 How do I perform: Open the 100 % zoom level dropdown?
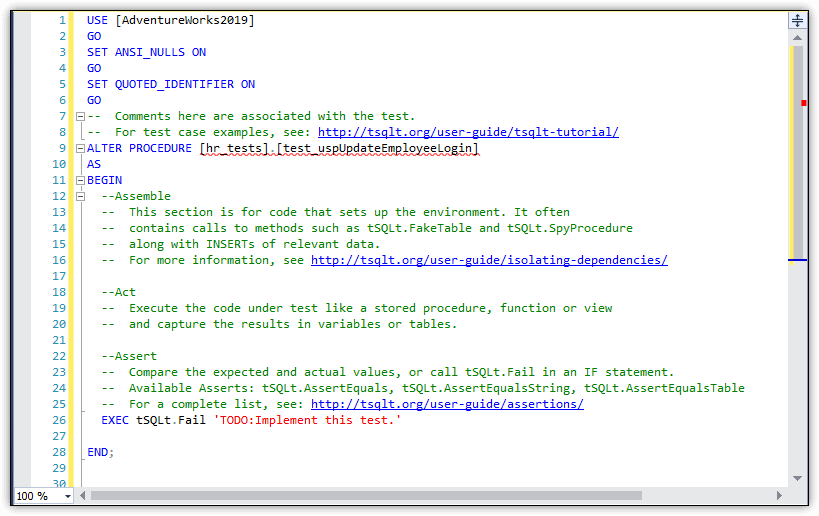tap(67, 496)
